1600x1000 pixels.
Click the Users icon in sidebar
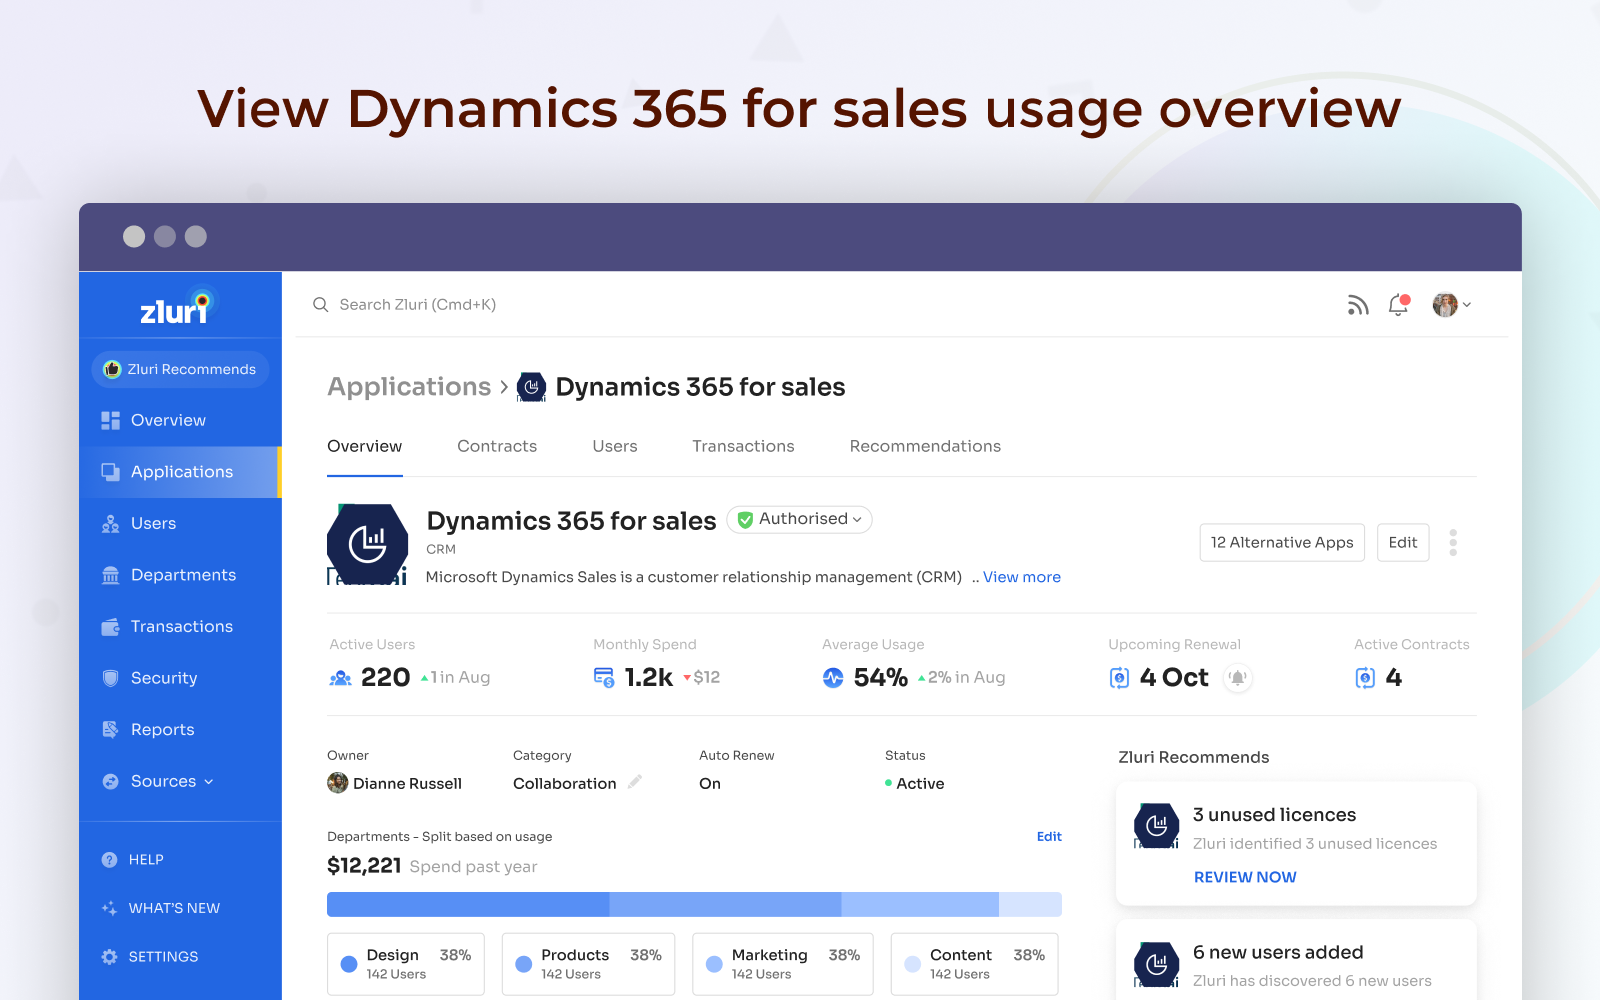pyautogui.click(x=110, y=524)
